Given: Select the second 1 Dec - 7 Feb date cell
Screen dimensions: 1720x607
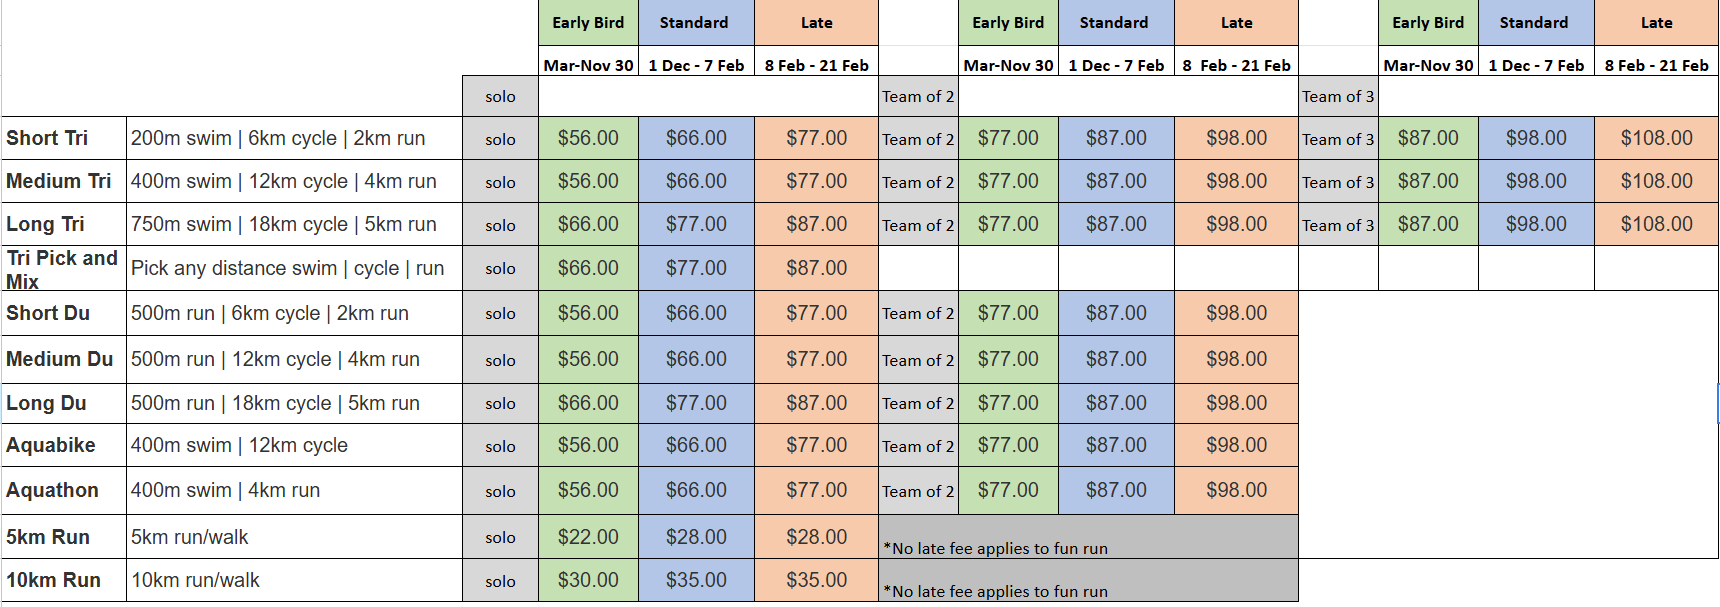Looking at the screenshot, I should (1116, 65).
